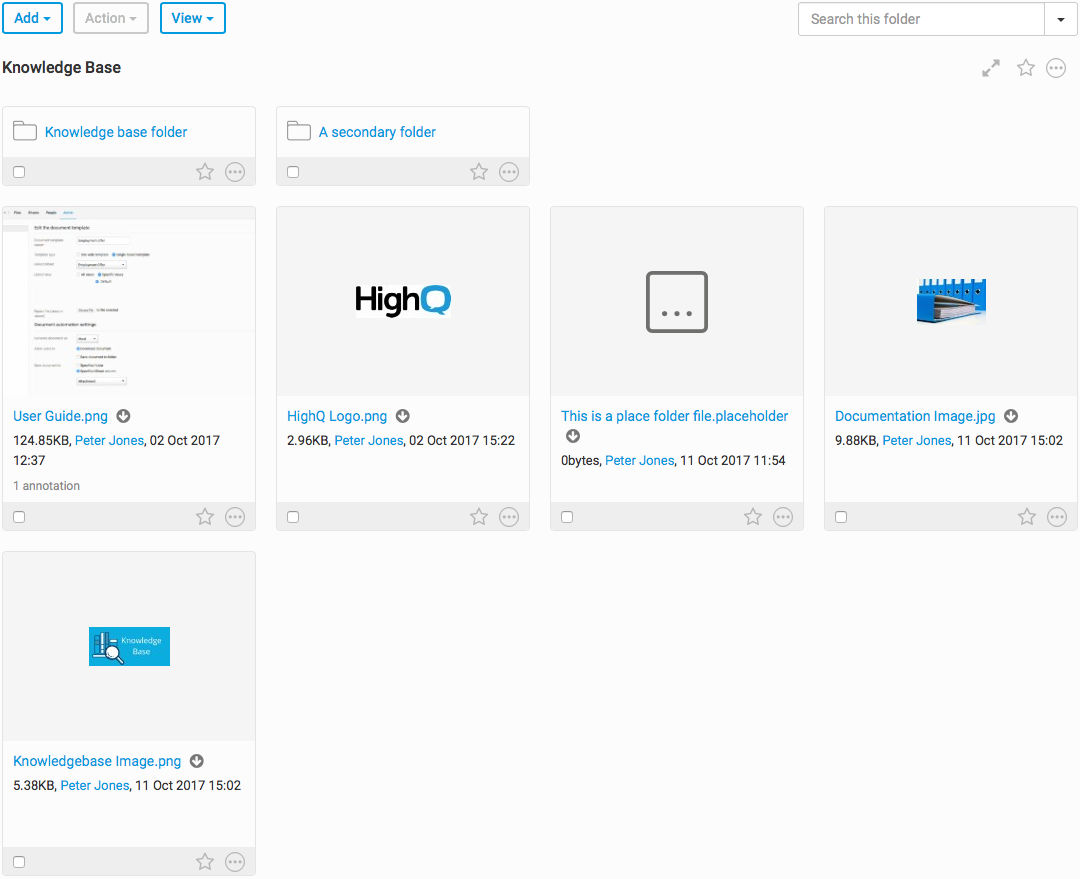Star the Documentation Image.jpg file
The image size is (1080, 879).
click(1027, 517)
